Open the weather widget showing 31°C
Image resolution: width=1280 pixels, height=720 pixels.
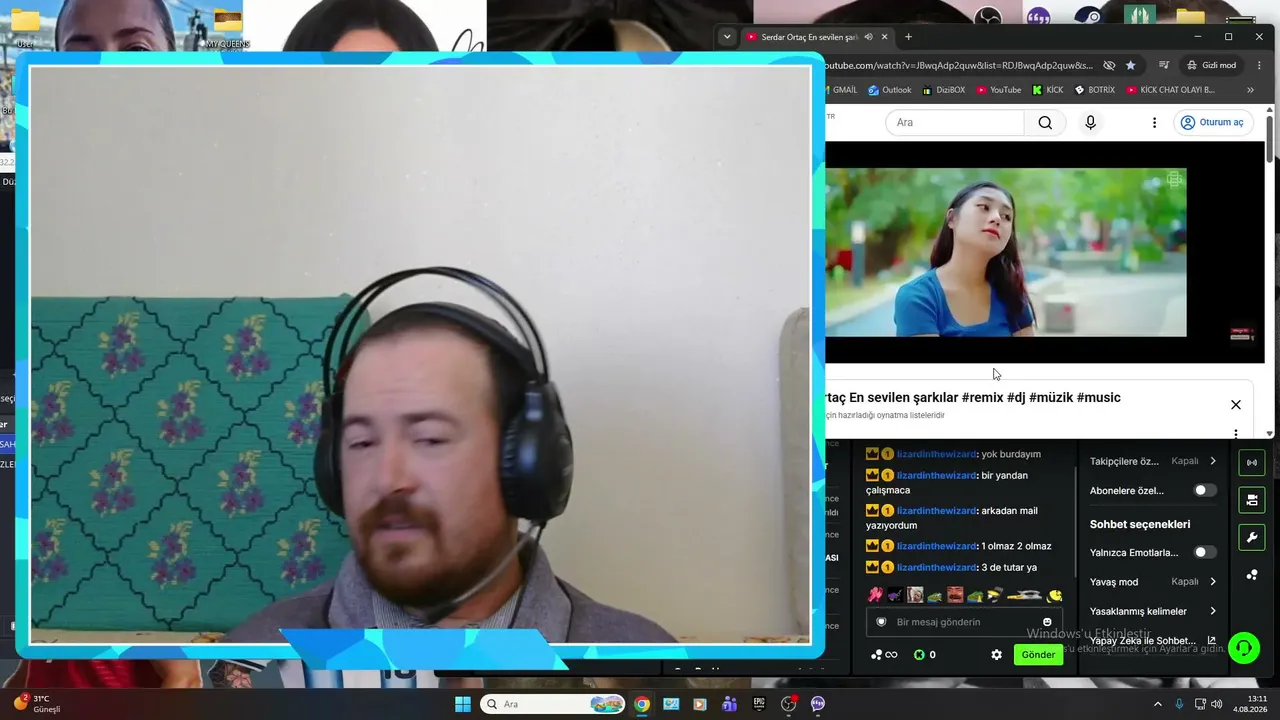click(37, 704)
